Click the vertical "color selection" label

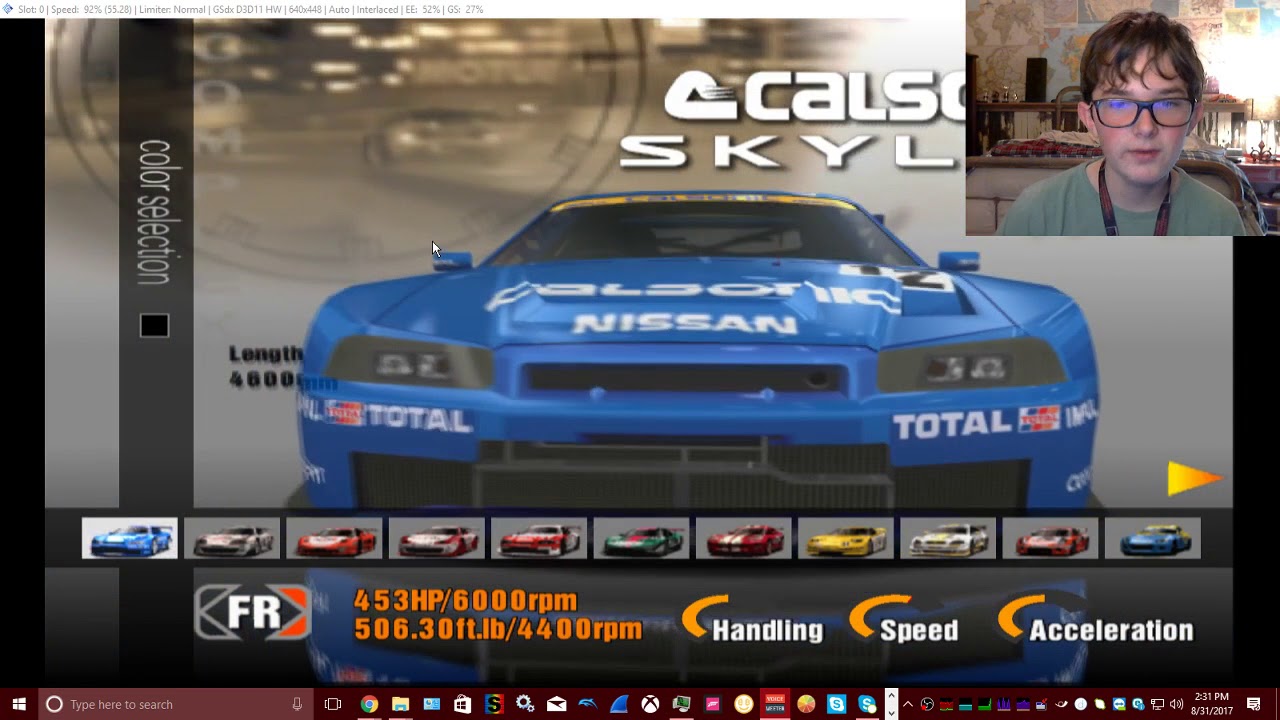tap(154, 212)
